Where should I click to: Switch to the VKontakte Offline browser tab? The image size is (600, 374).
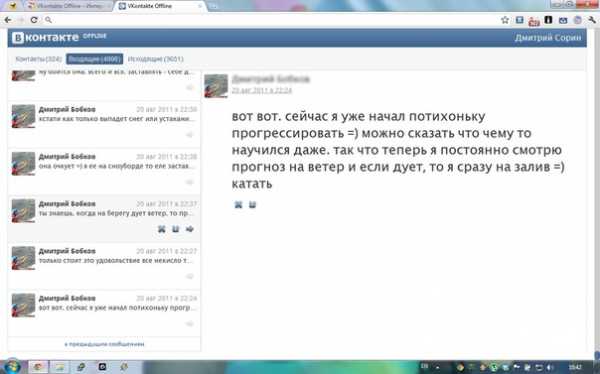coord(159,6)
